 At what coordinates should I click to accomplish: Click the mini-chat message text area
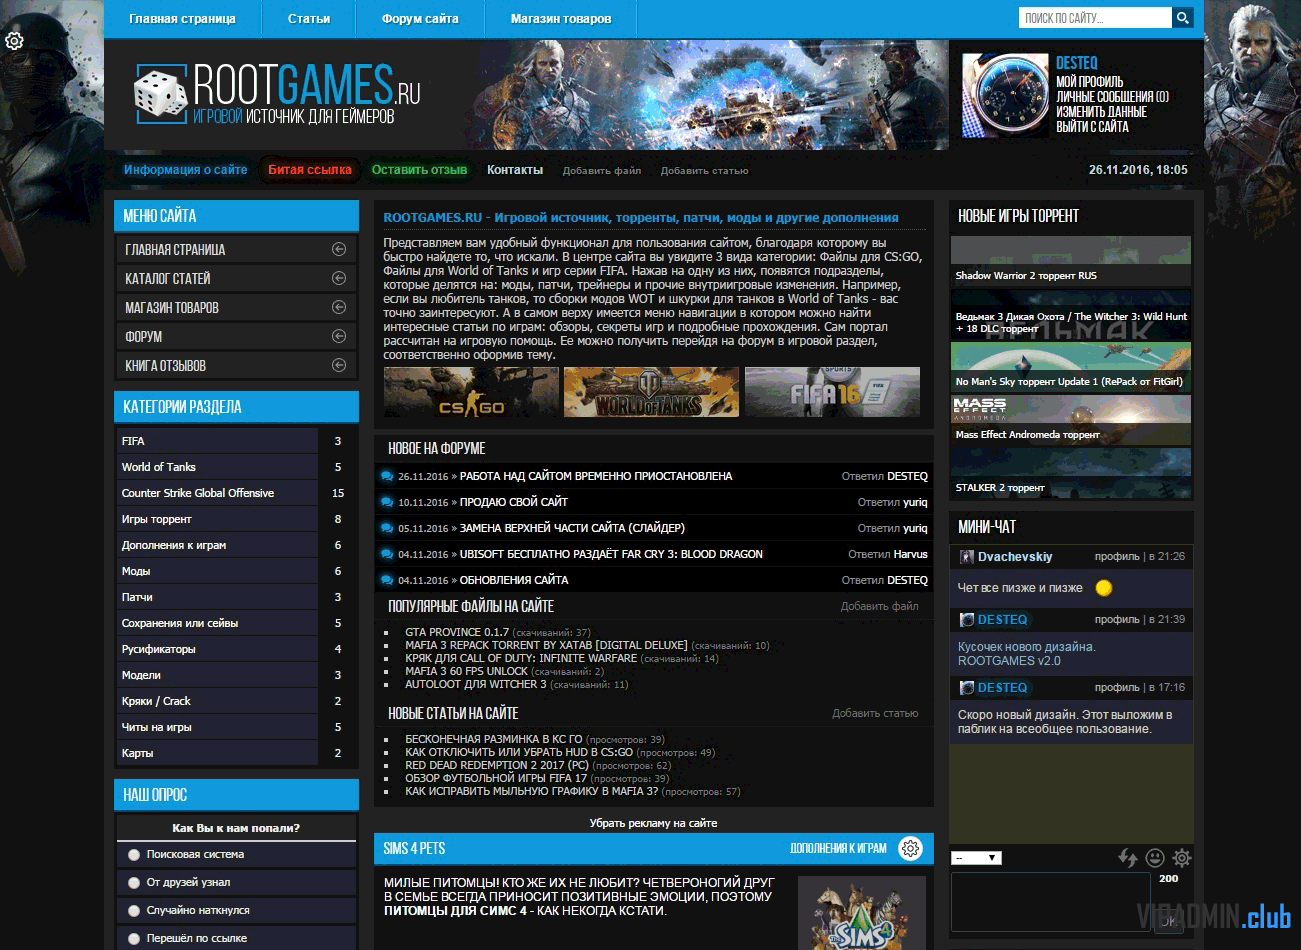[x=1050, y=902]
